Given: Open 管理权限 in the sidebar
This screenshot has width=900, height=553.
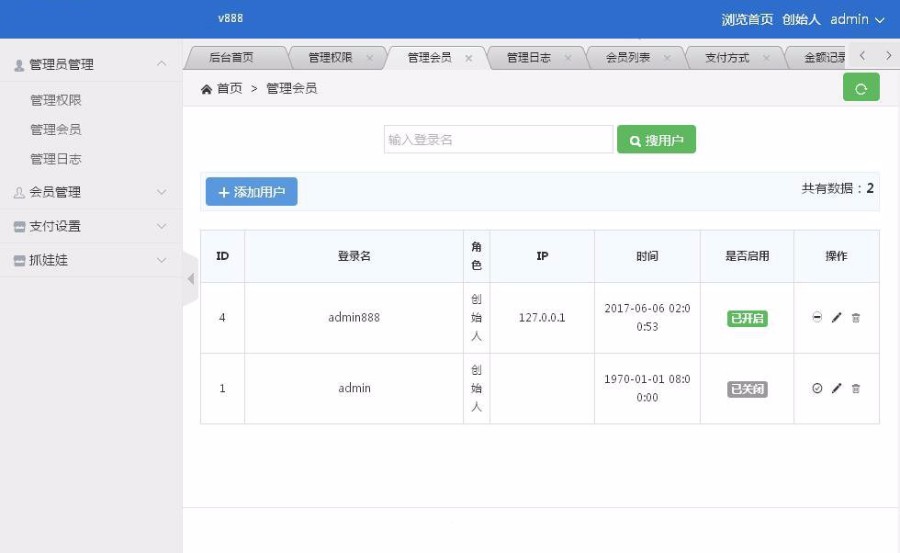Looking at the screenshot, I should [x=56, y=100].
